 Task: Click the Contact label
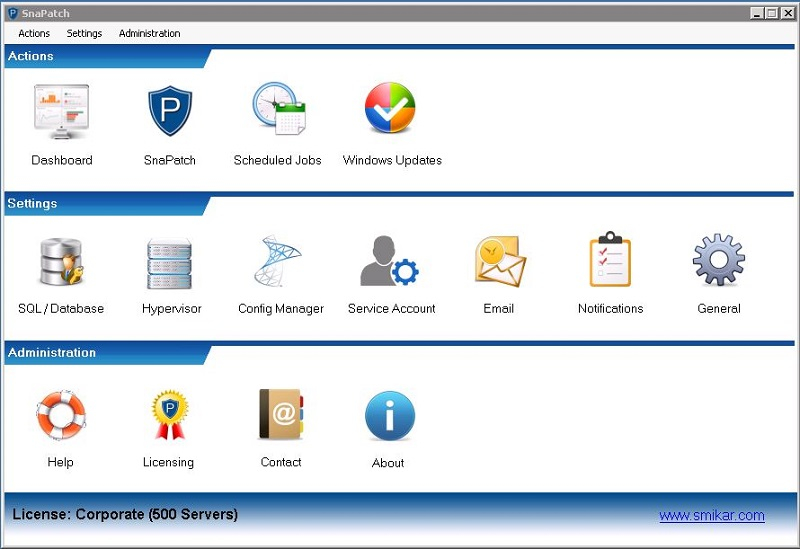coord(281,462)
